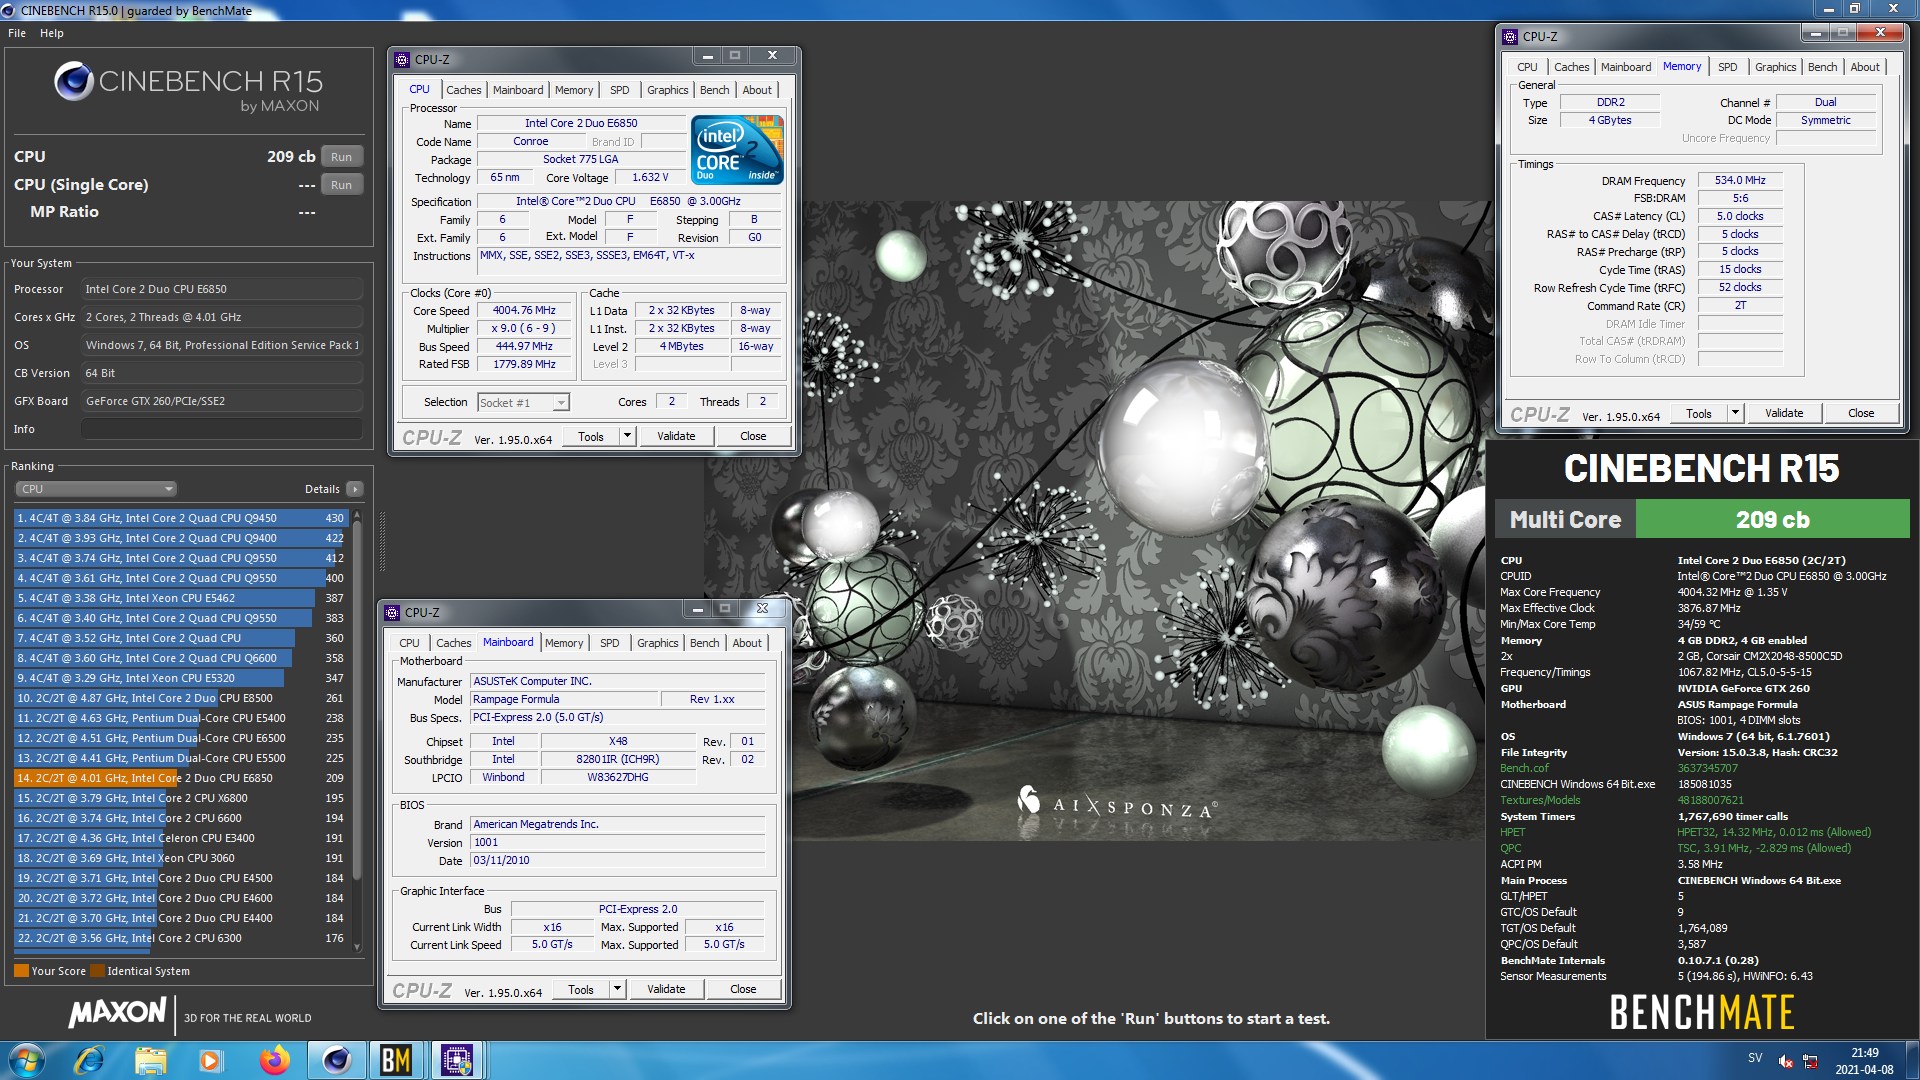Click the Processor field Intel Core 2 Duo E6850
This screenshot has height=1080, width=1920.
(222, 289)
